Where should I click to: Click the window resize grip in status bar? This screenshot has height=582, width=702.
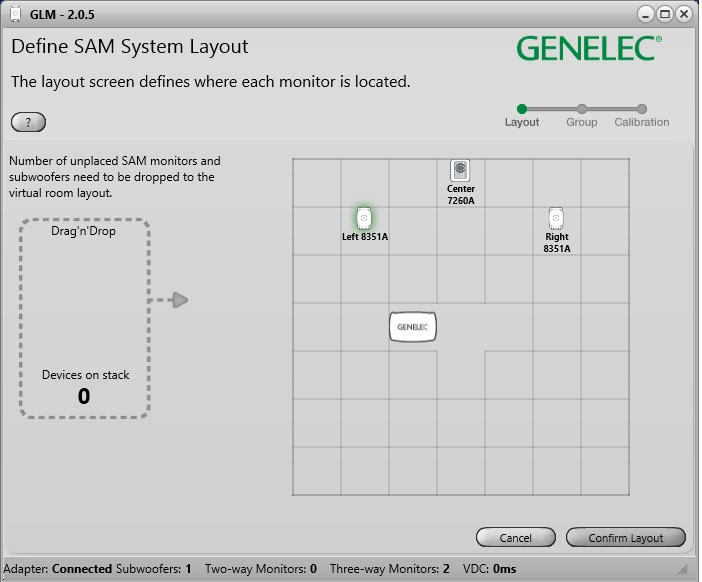pos(683,569)
